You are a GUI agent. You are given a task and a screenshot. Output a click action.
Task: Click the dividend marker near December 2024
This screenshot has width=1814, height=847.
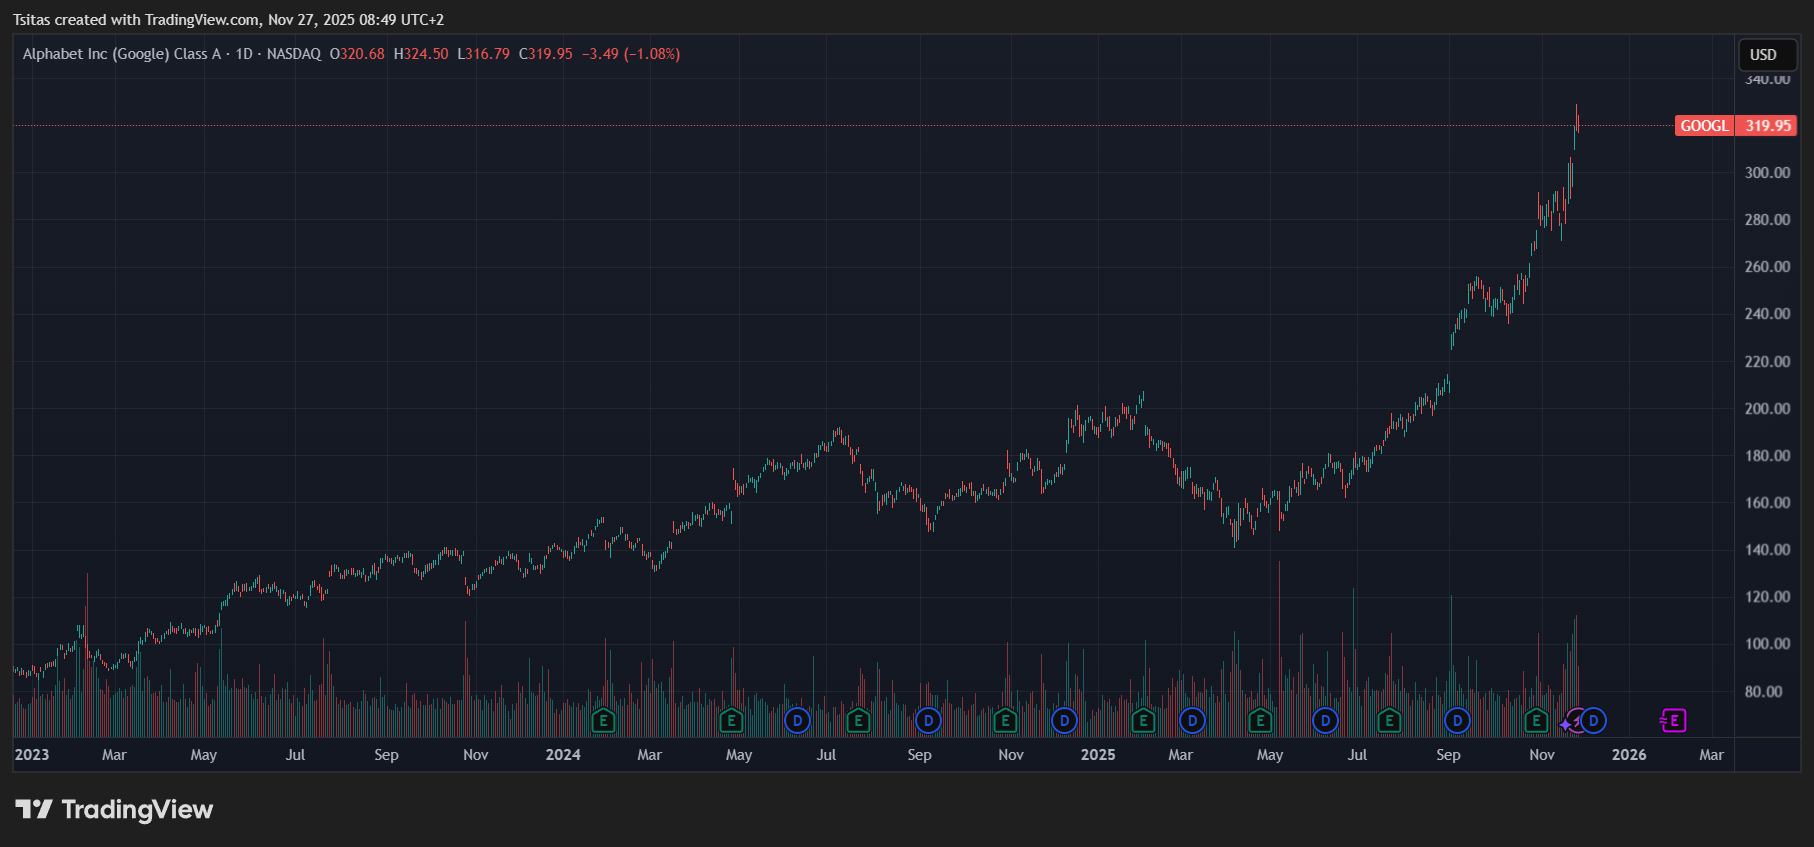click(x=1064, y=720)
